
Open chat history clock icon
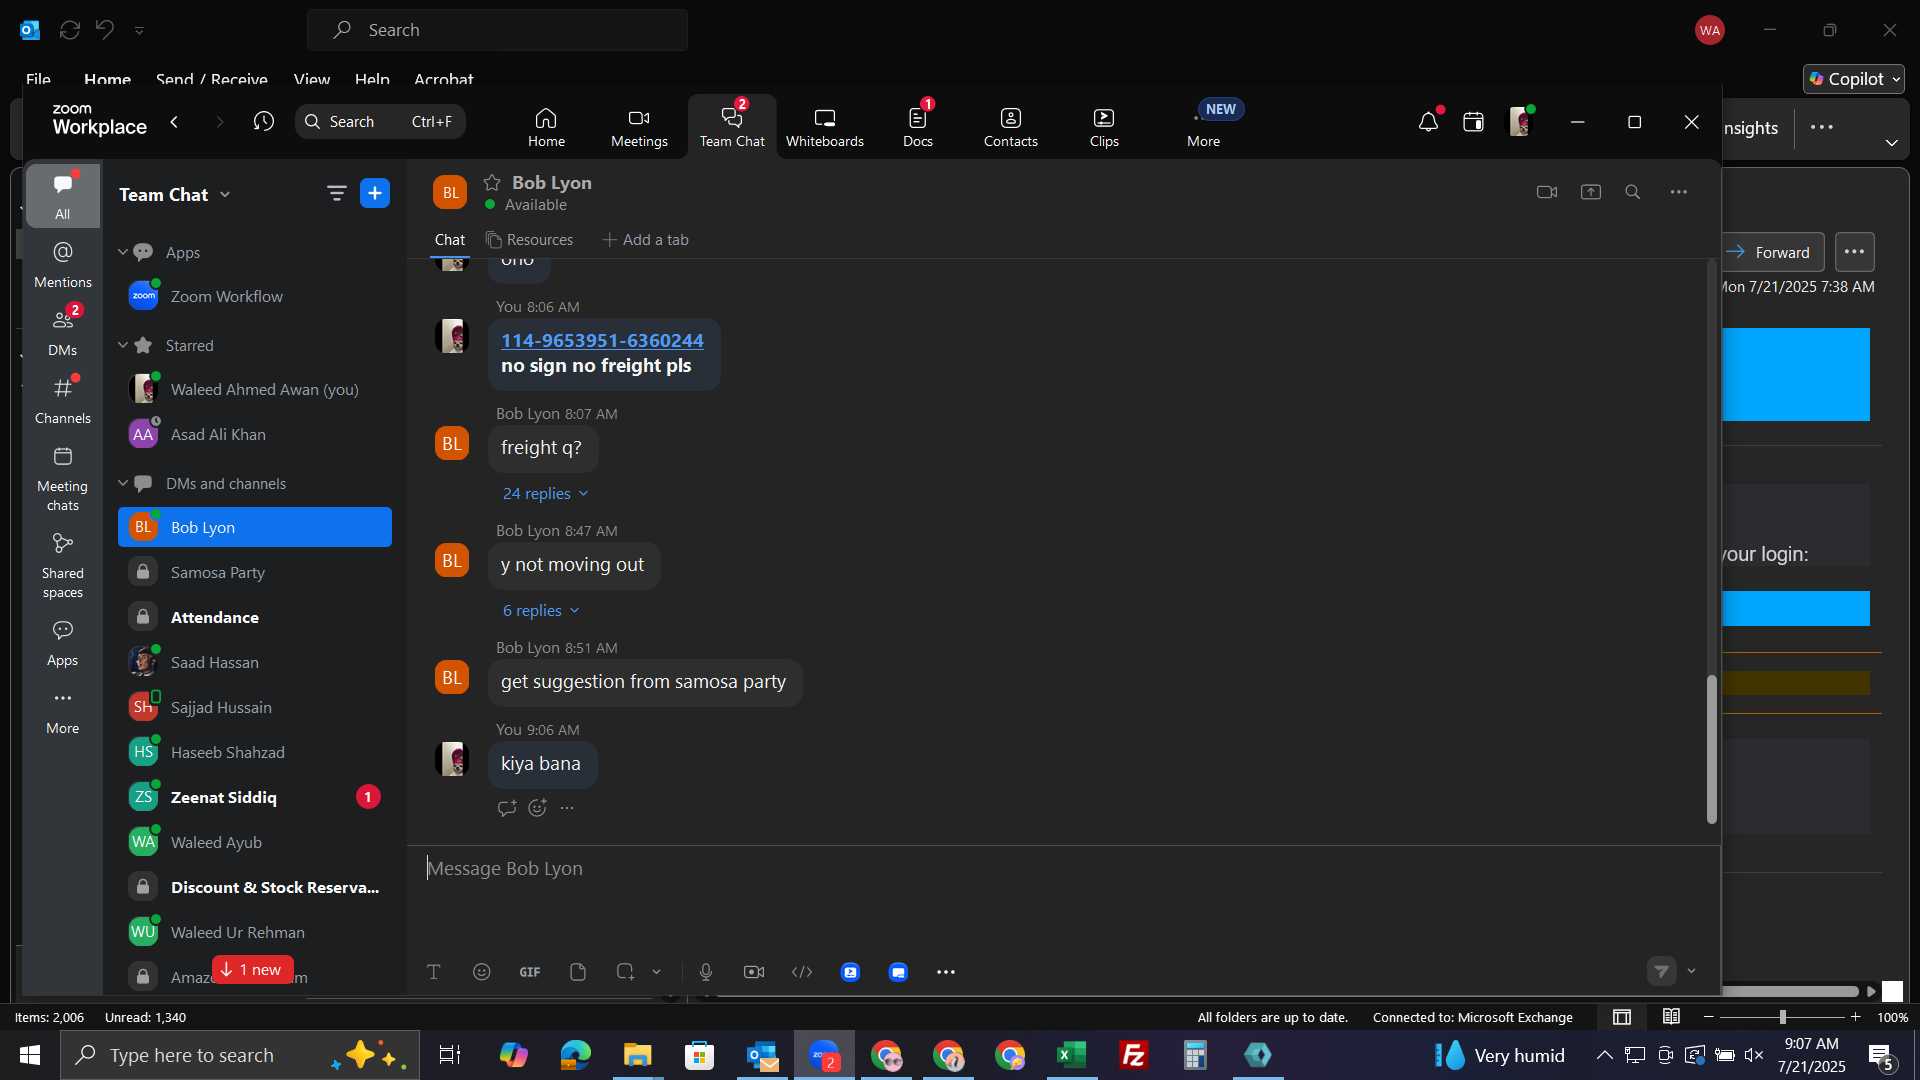click(264, 121)
